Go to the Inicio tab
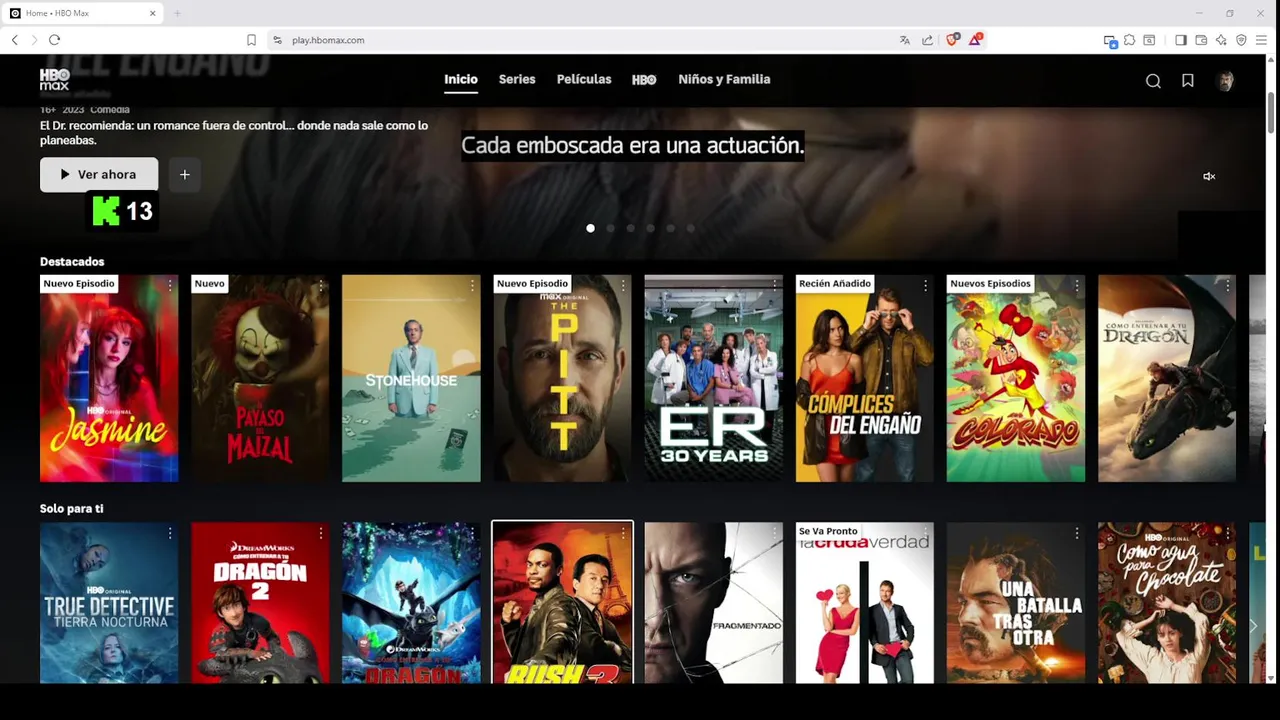The height and width of the screenshot is (720, 1280). [x=461, y=79]
